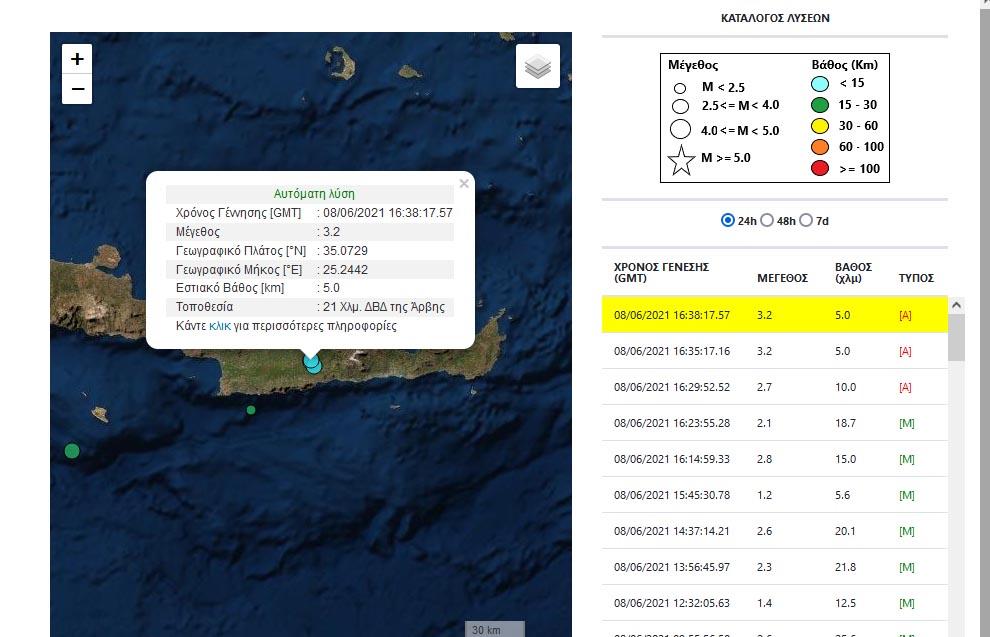Open the map layers switcher

tap(538, 67)
